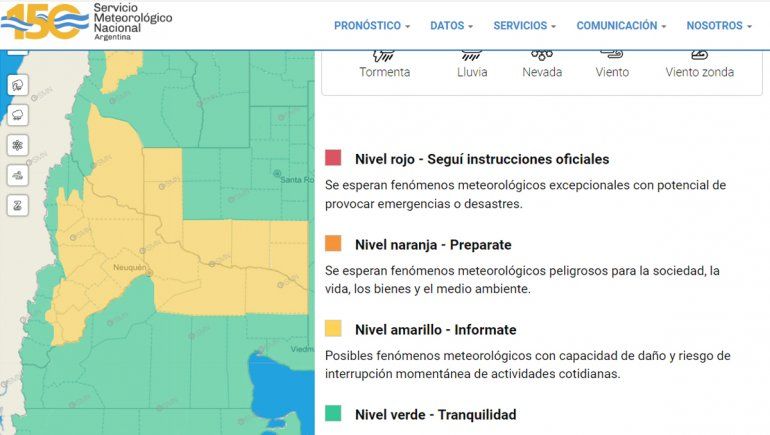Viewport: 770px width, 435px height.
Task: Select the storm filter in map sidebar
Action: [x=18, y=85]
